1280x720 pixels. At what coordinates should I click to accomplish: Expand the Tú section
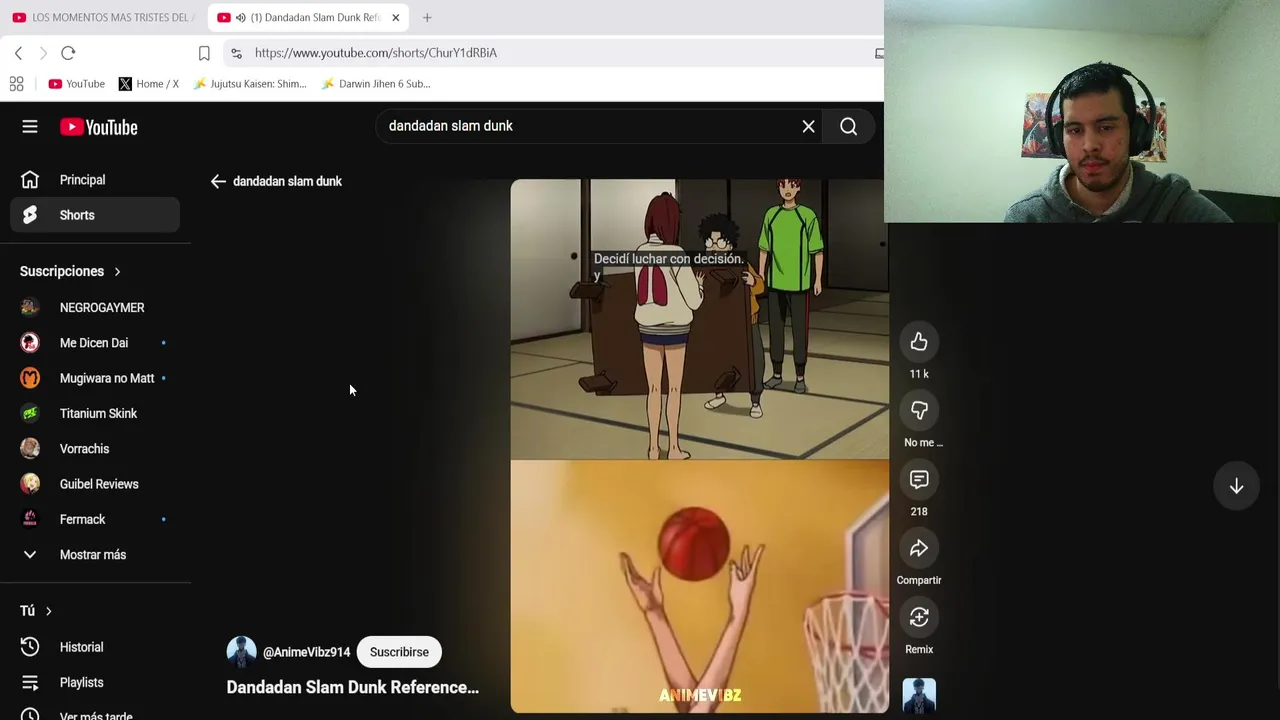coord(36,611)
